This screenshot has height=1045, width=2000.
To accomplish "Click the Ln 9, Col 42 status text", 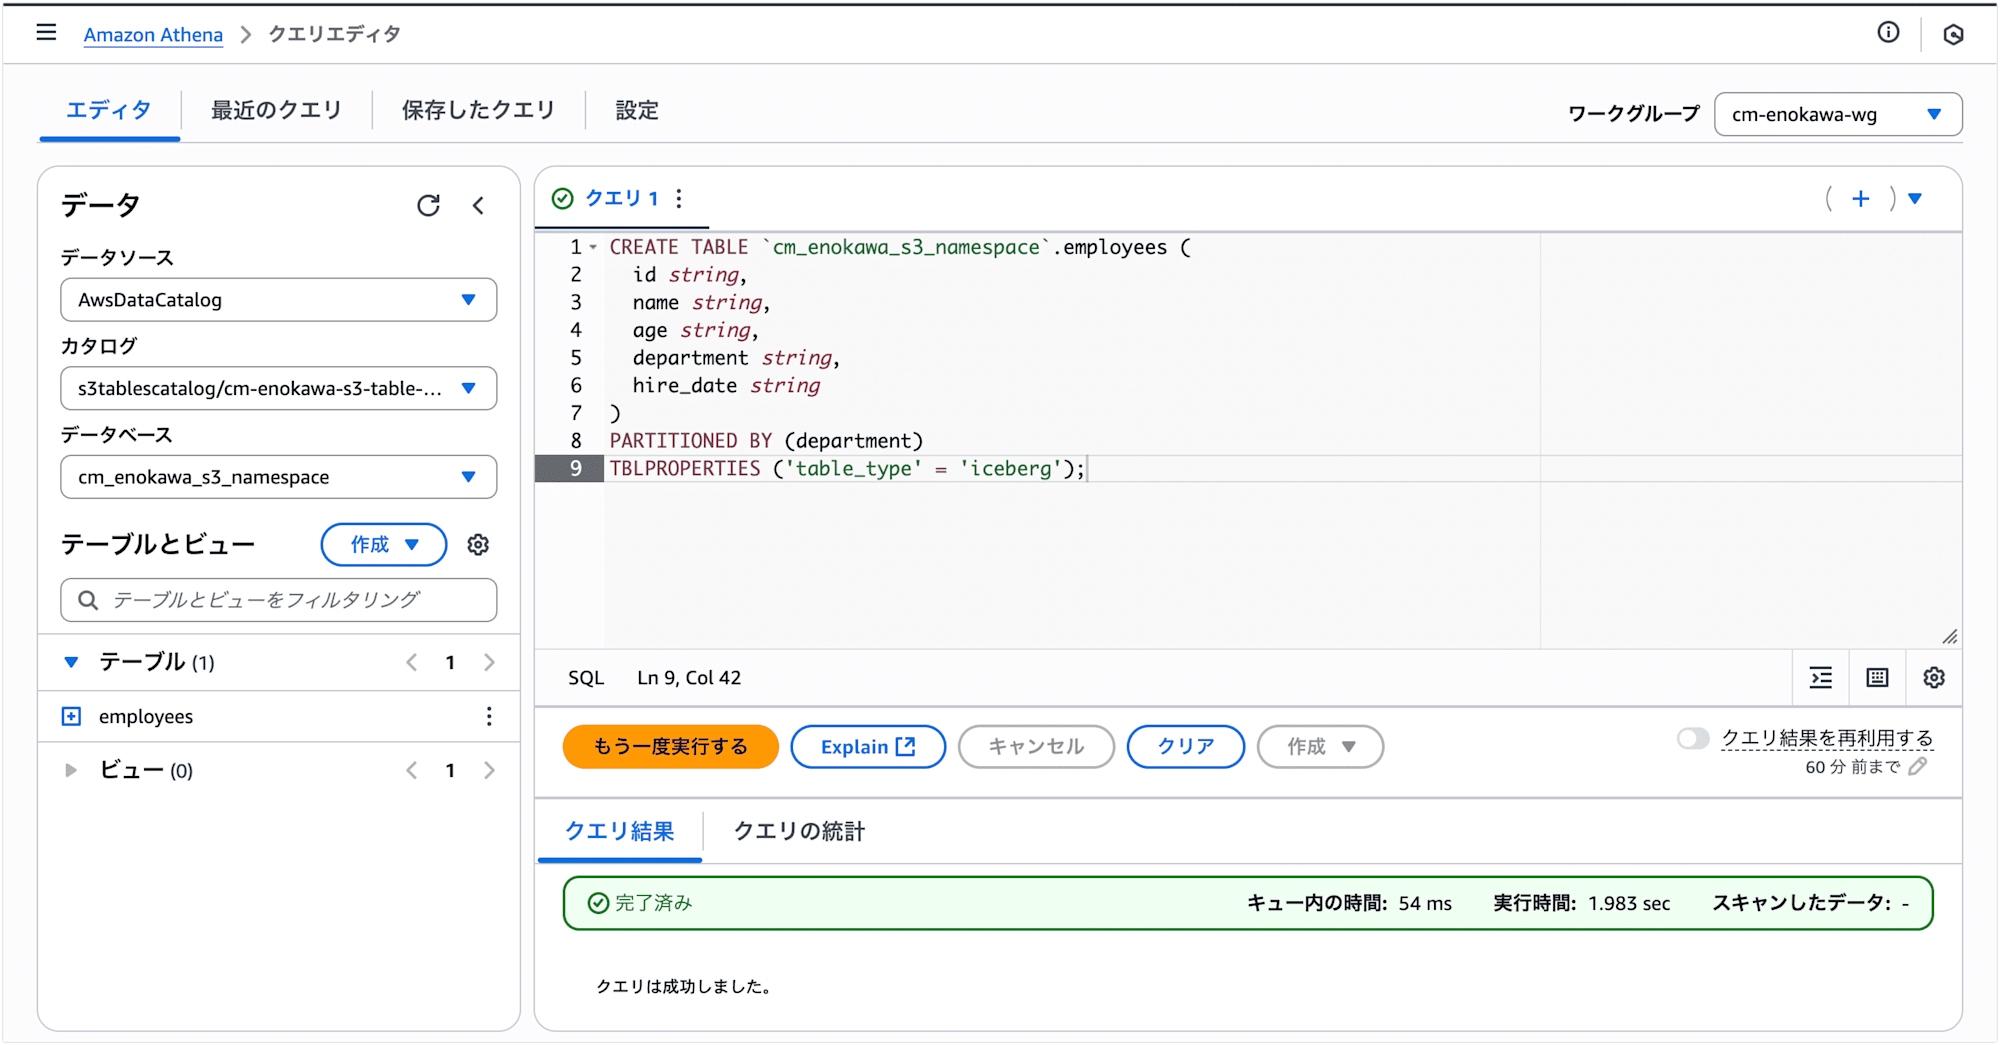I will pos(689,678).
